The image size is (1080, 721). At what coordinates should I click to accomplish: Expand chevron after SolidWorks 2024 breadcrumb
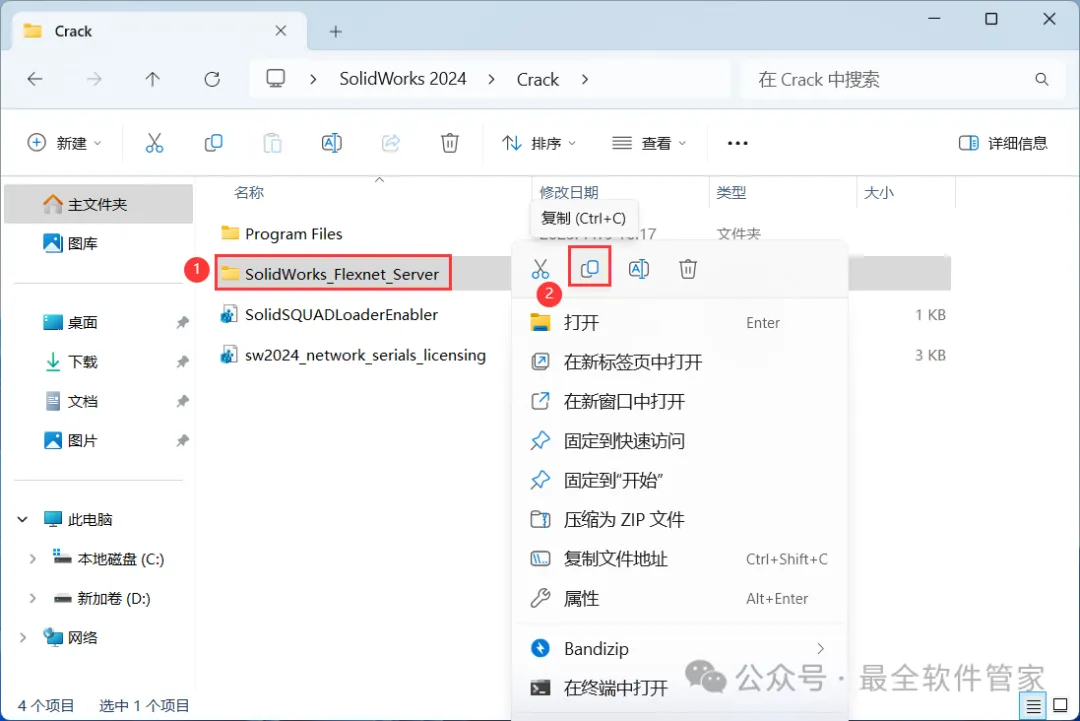coord(491,79)
